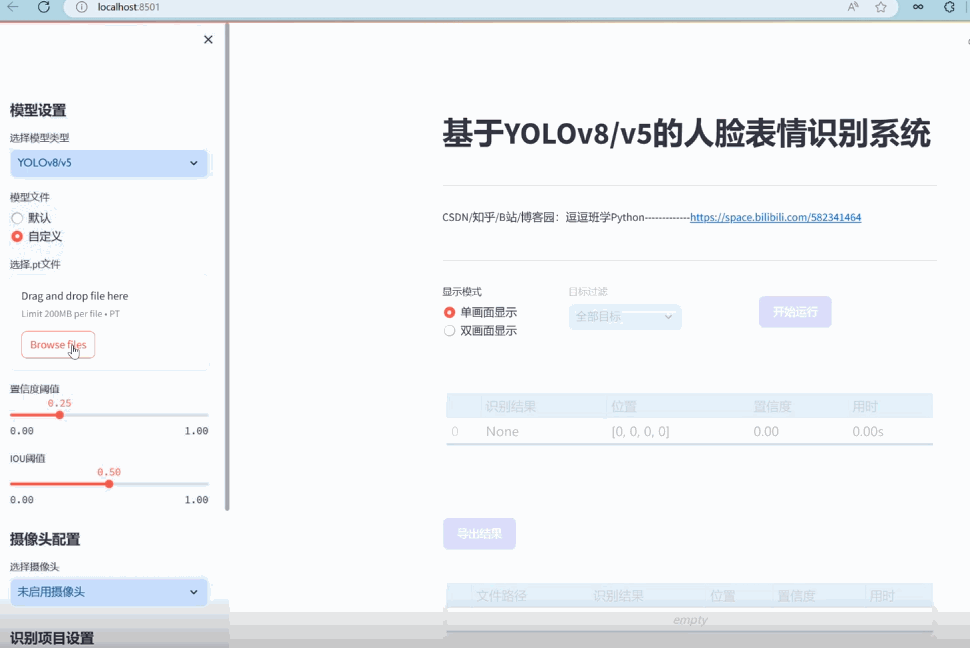Click the page title 基于YOLOv8/v5的人脸表情识别系统
This screenshot has height=648, width=970.
686,134
